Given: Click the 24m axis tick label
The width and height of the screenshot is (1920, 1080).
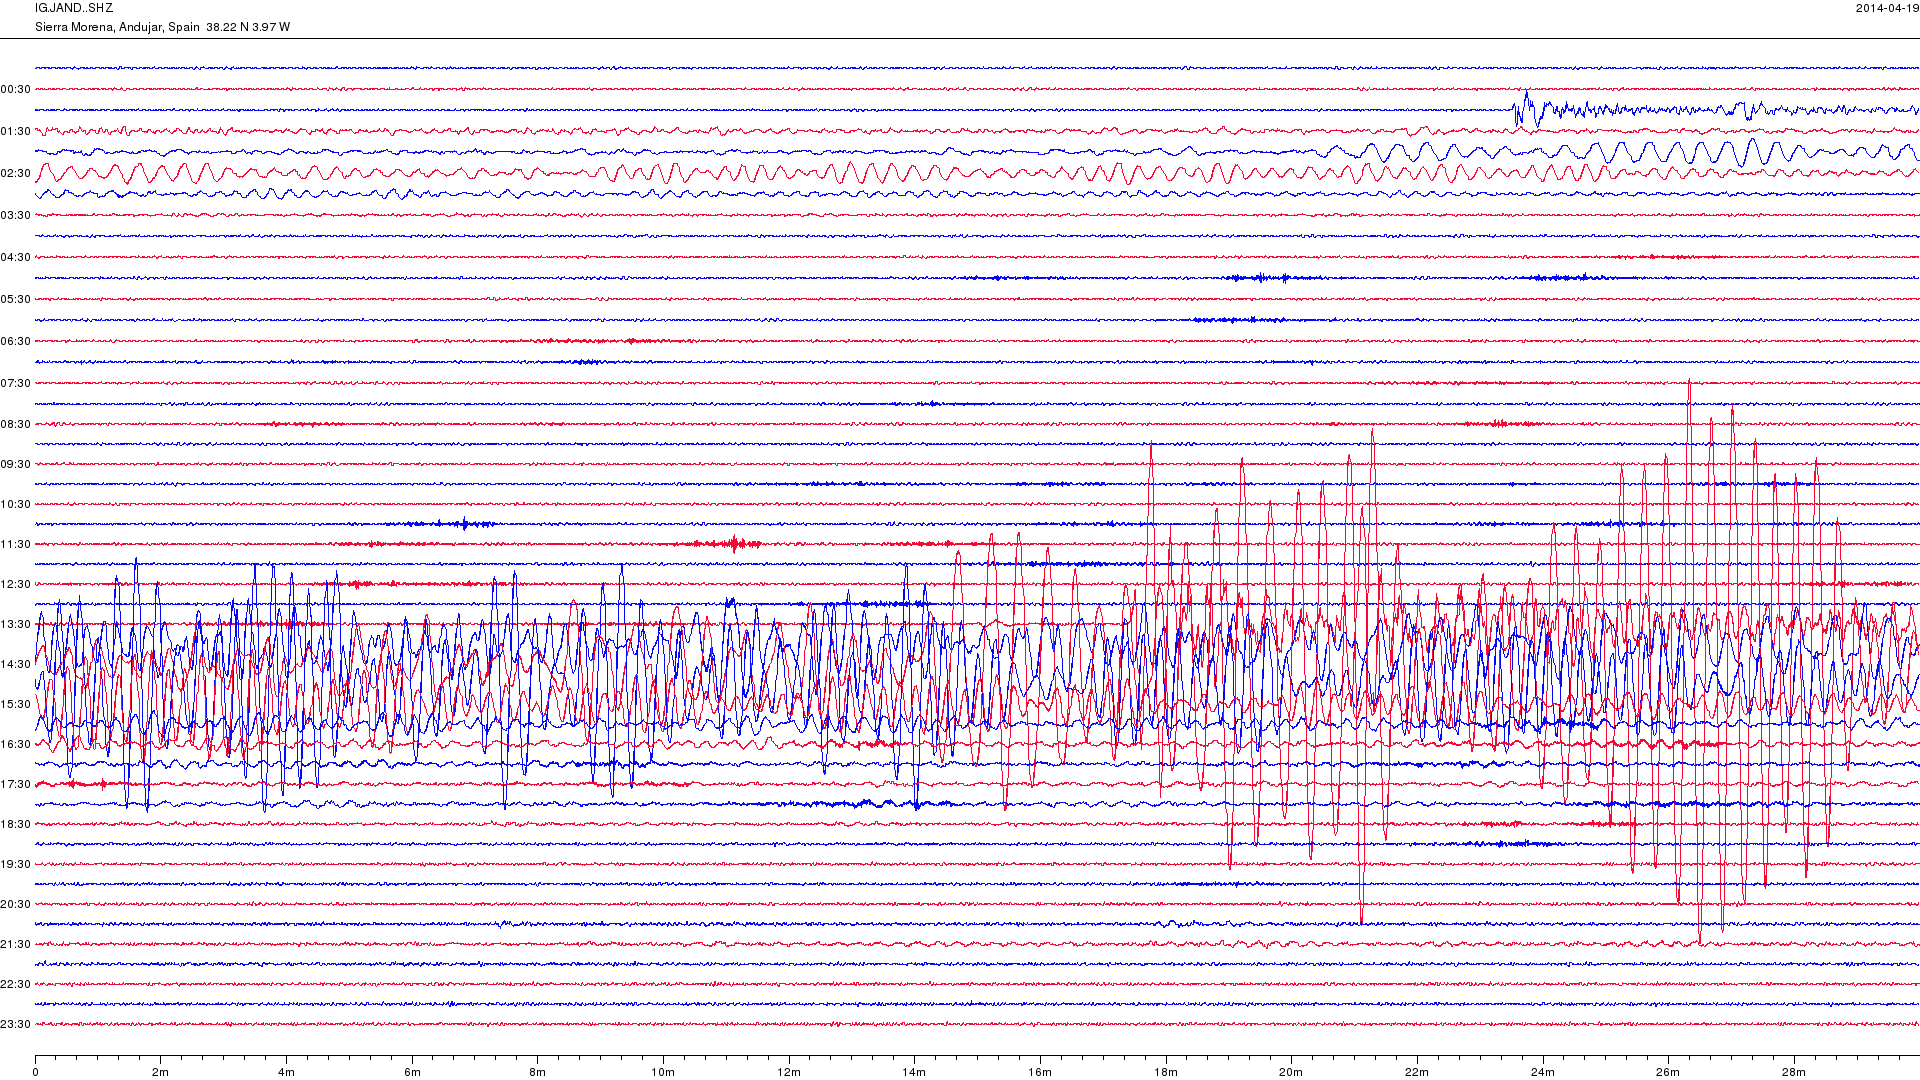Looking at the screenshot, I should (1543, 1073).
